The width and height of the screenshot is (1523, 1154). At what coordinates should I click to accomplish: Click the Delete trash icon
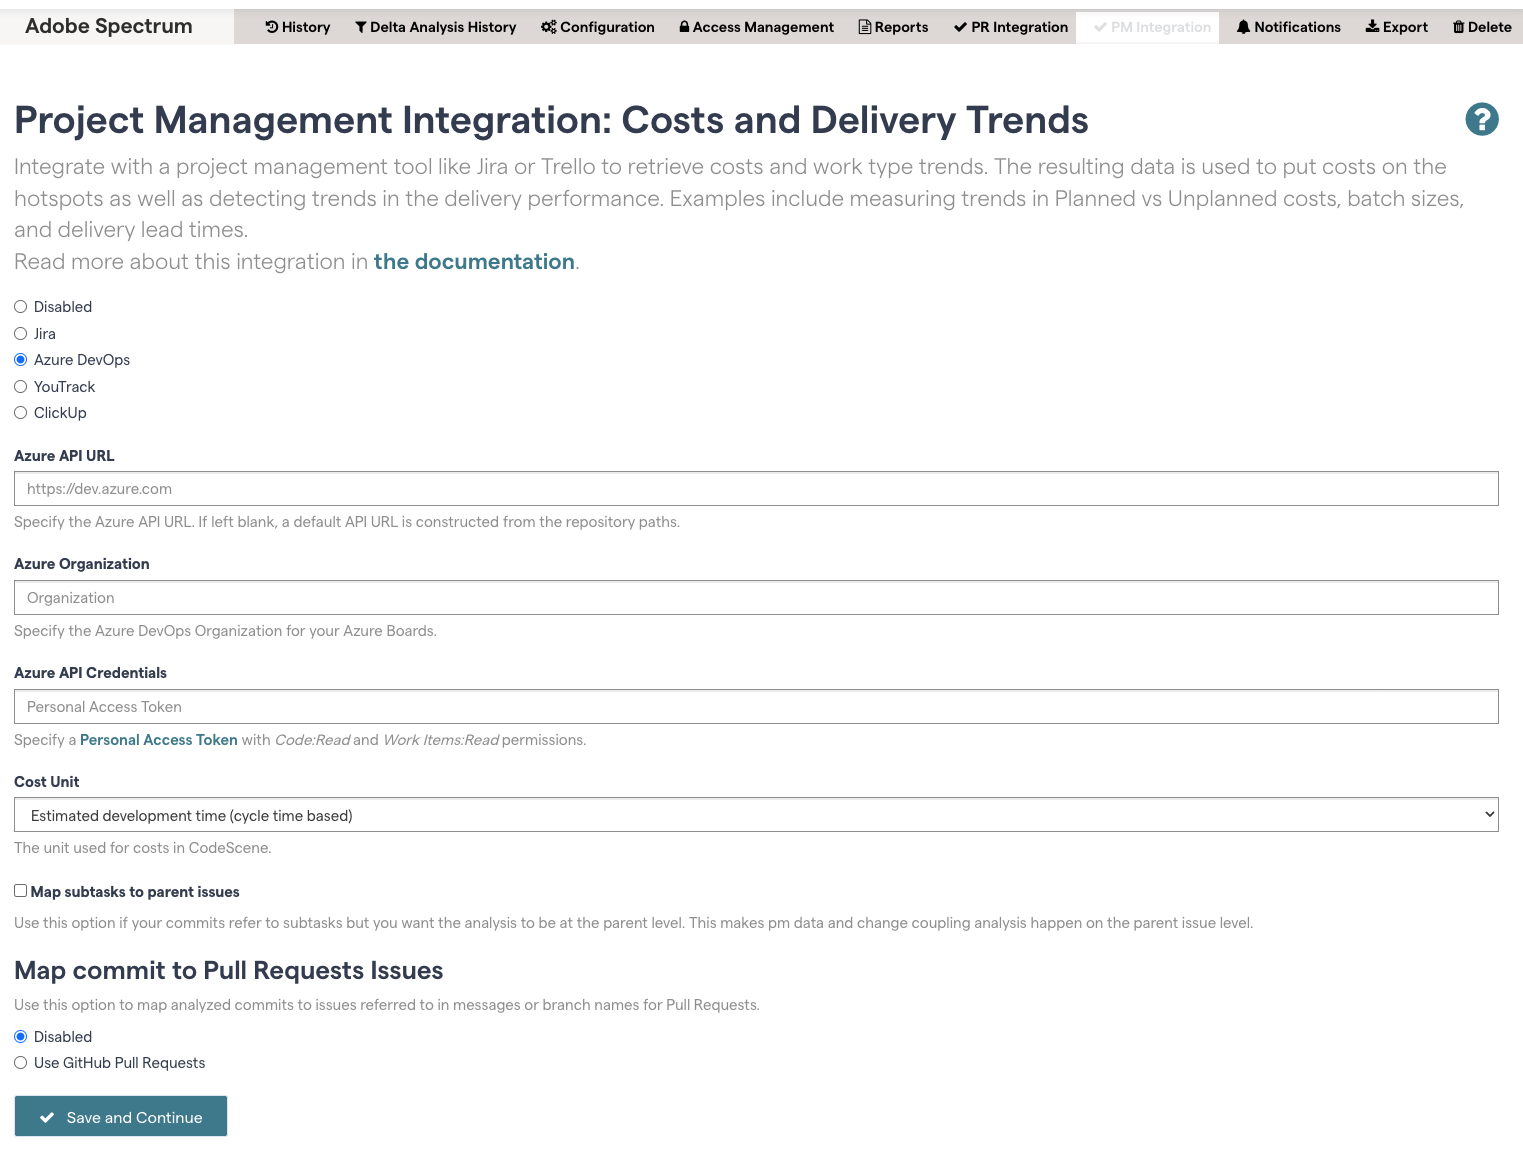point(1459,27)
